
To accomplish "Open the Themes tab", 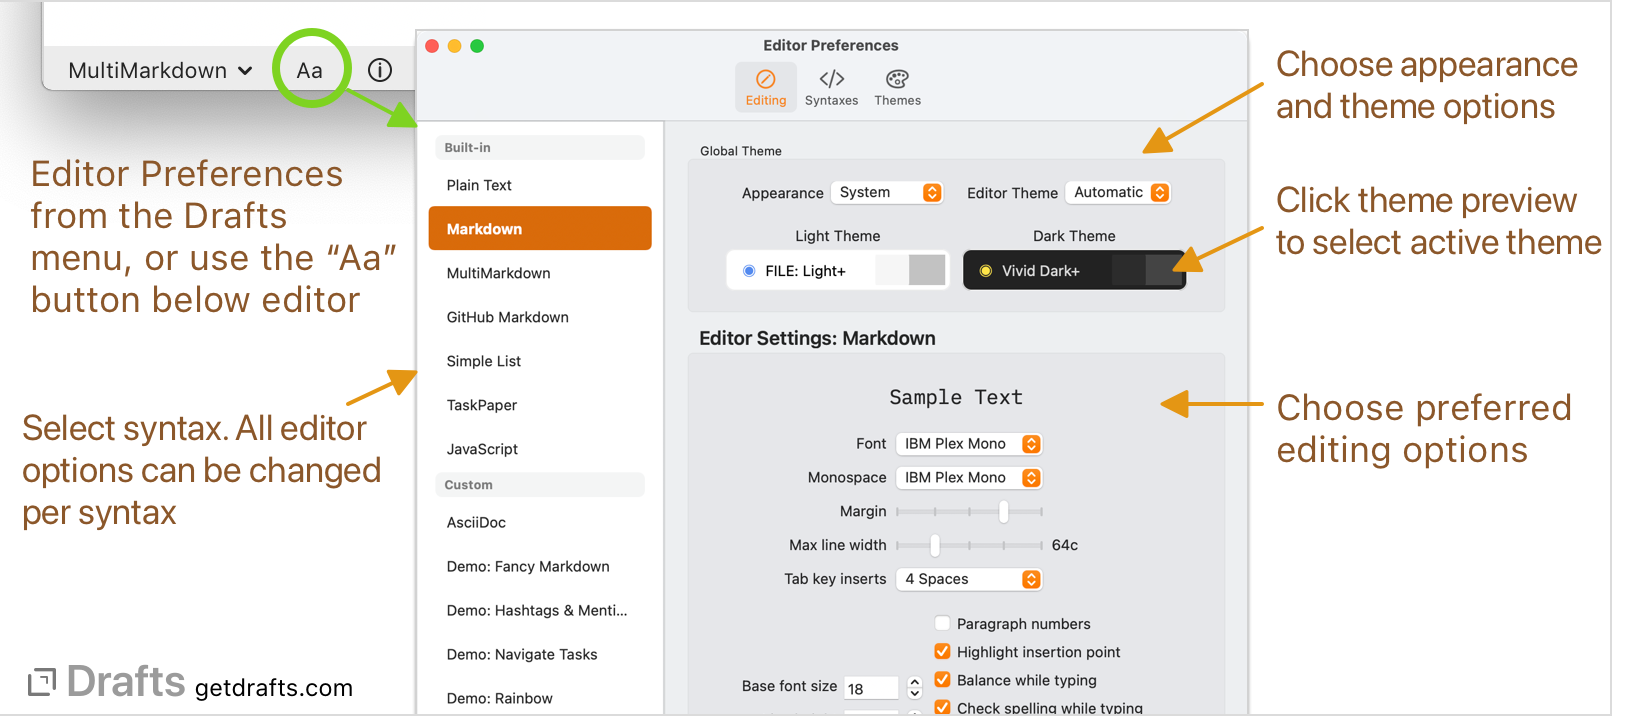I will point(897,87).
